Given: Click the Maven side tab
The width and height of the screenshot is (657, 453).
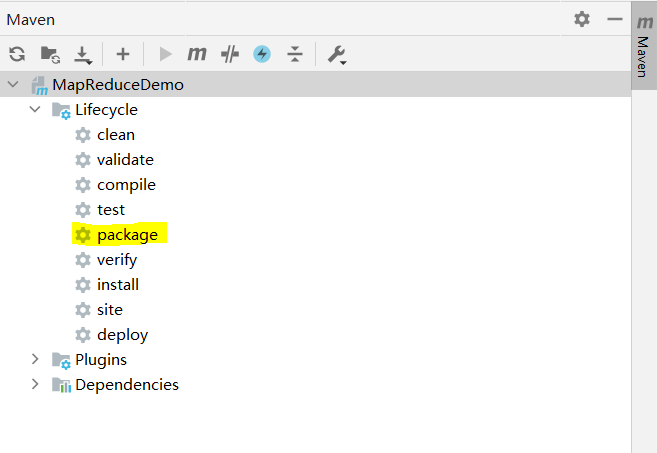Looking at the screenshot, I should [644, 45].
